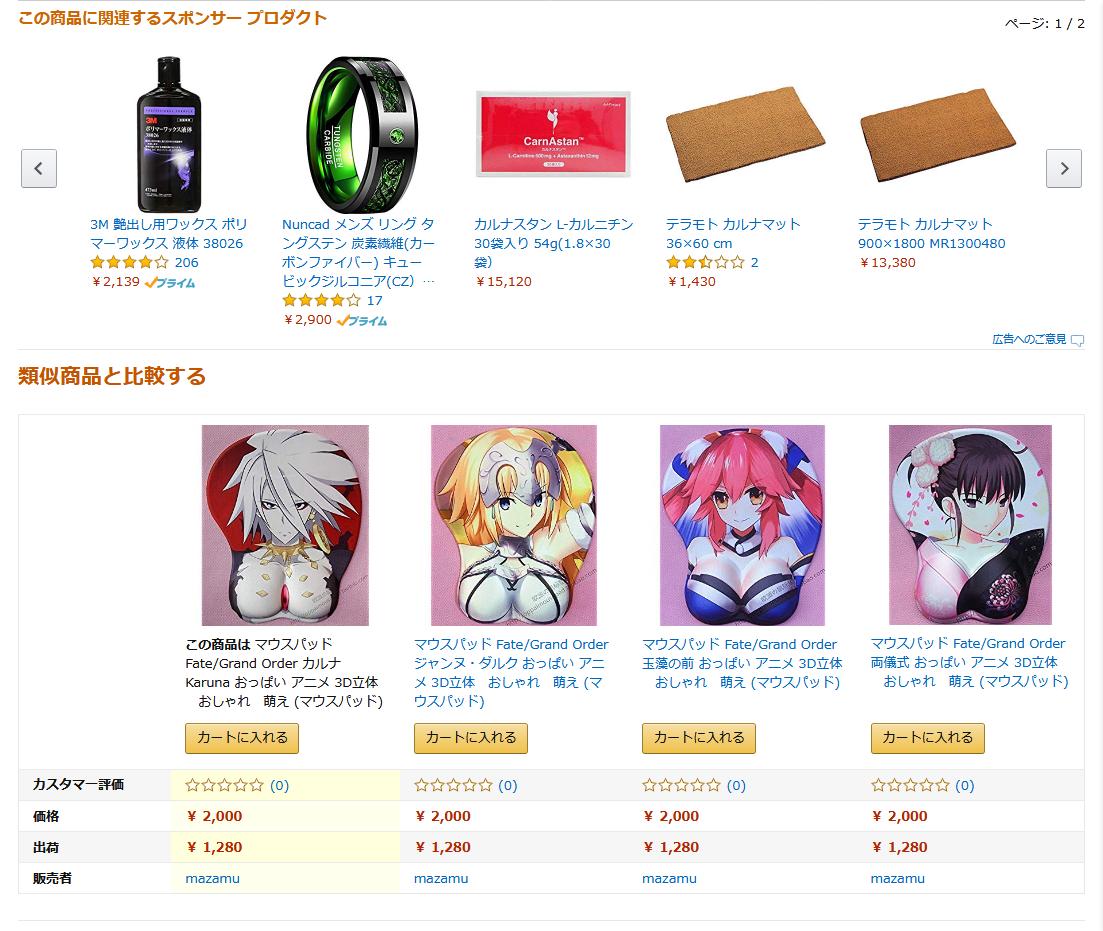Viewport: 1103px width, 931px height.
Task: Click empty stars under Tamamo mousepad
Action: pos(682,785)
